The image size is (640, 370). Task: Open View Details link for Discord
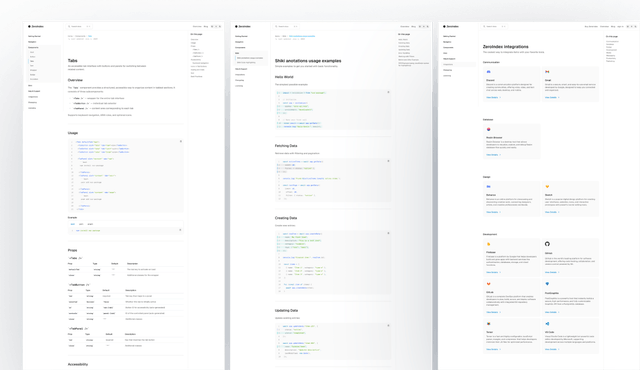(493, 97)
